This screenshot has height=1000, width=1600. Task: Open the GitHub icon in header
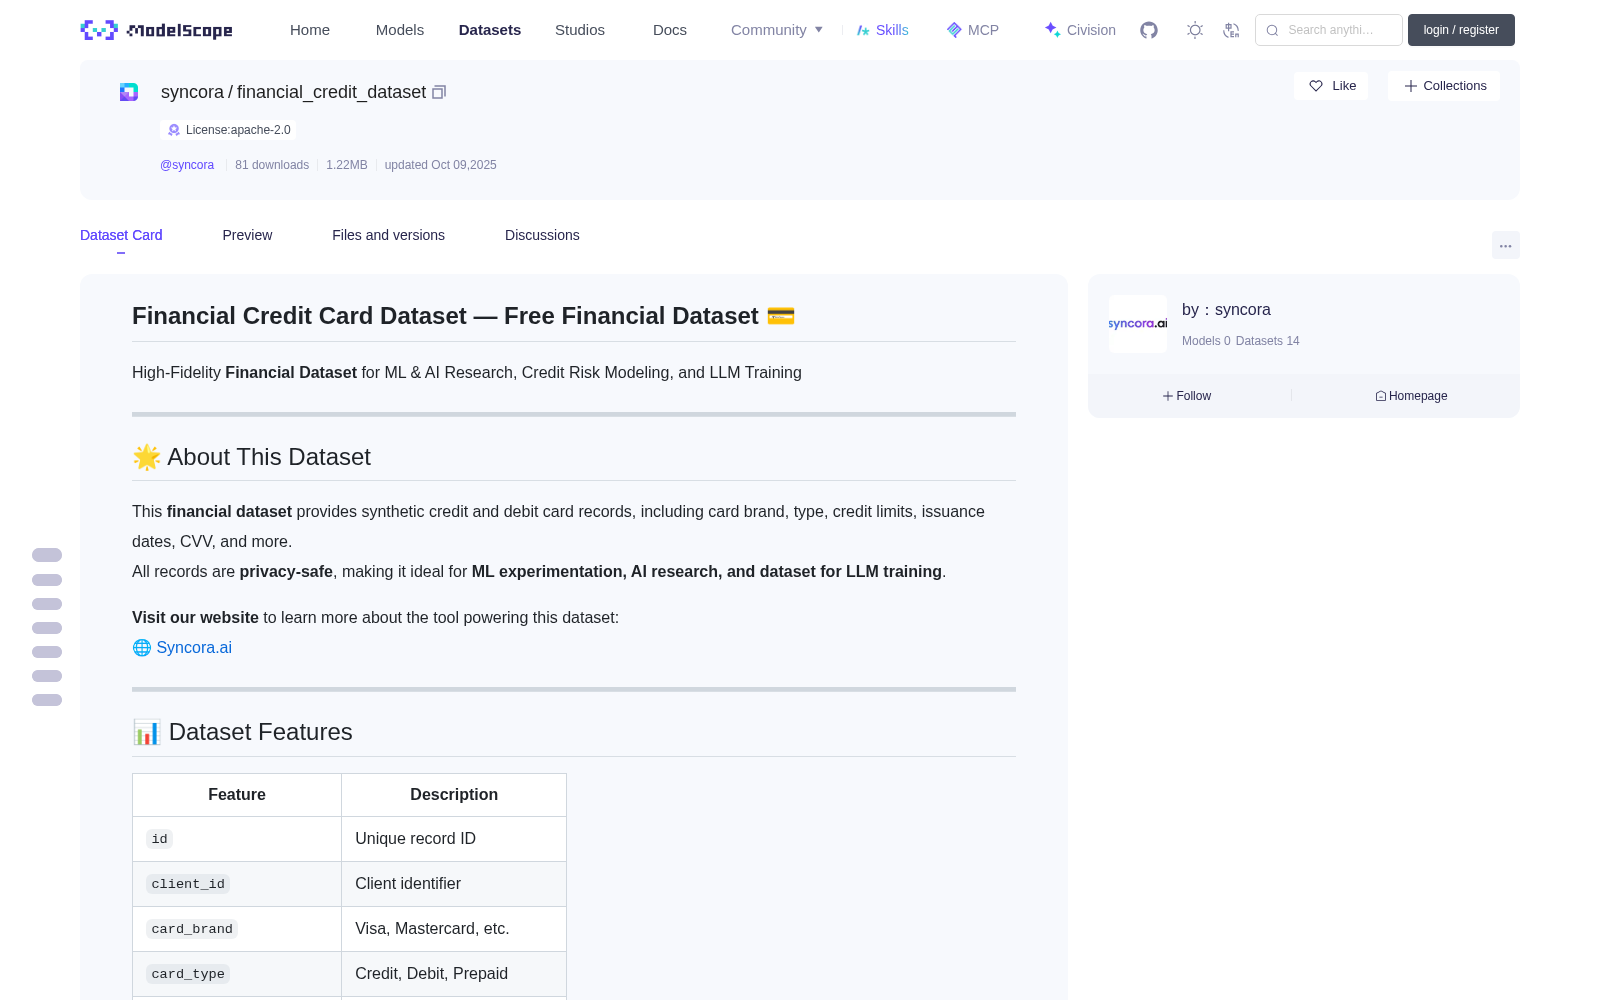(1149, 30)
